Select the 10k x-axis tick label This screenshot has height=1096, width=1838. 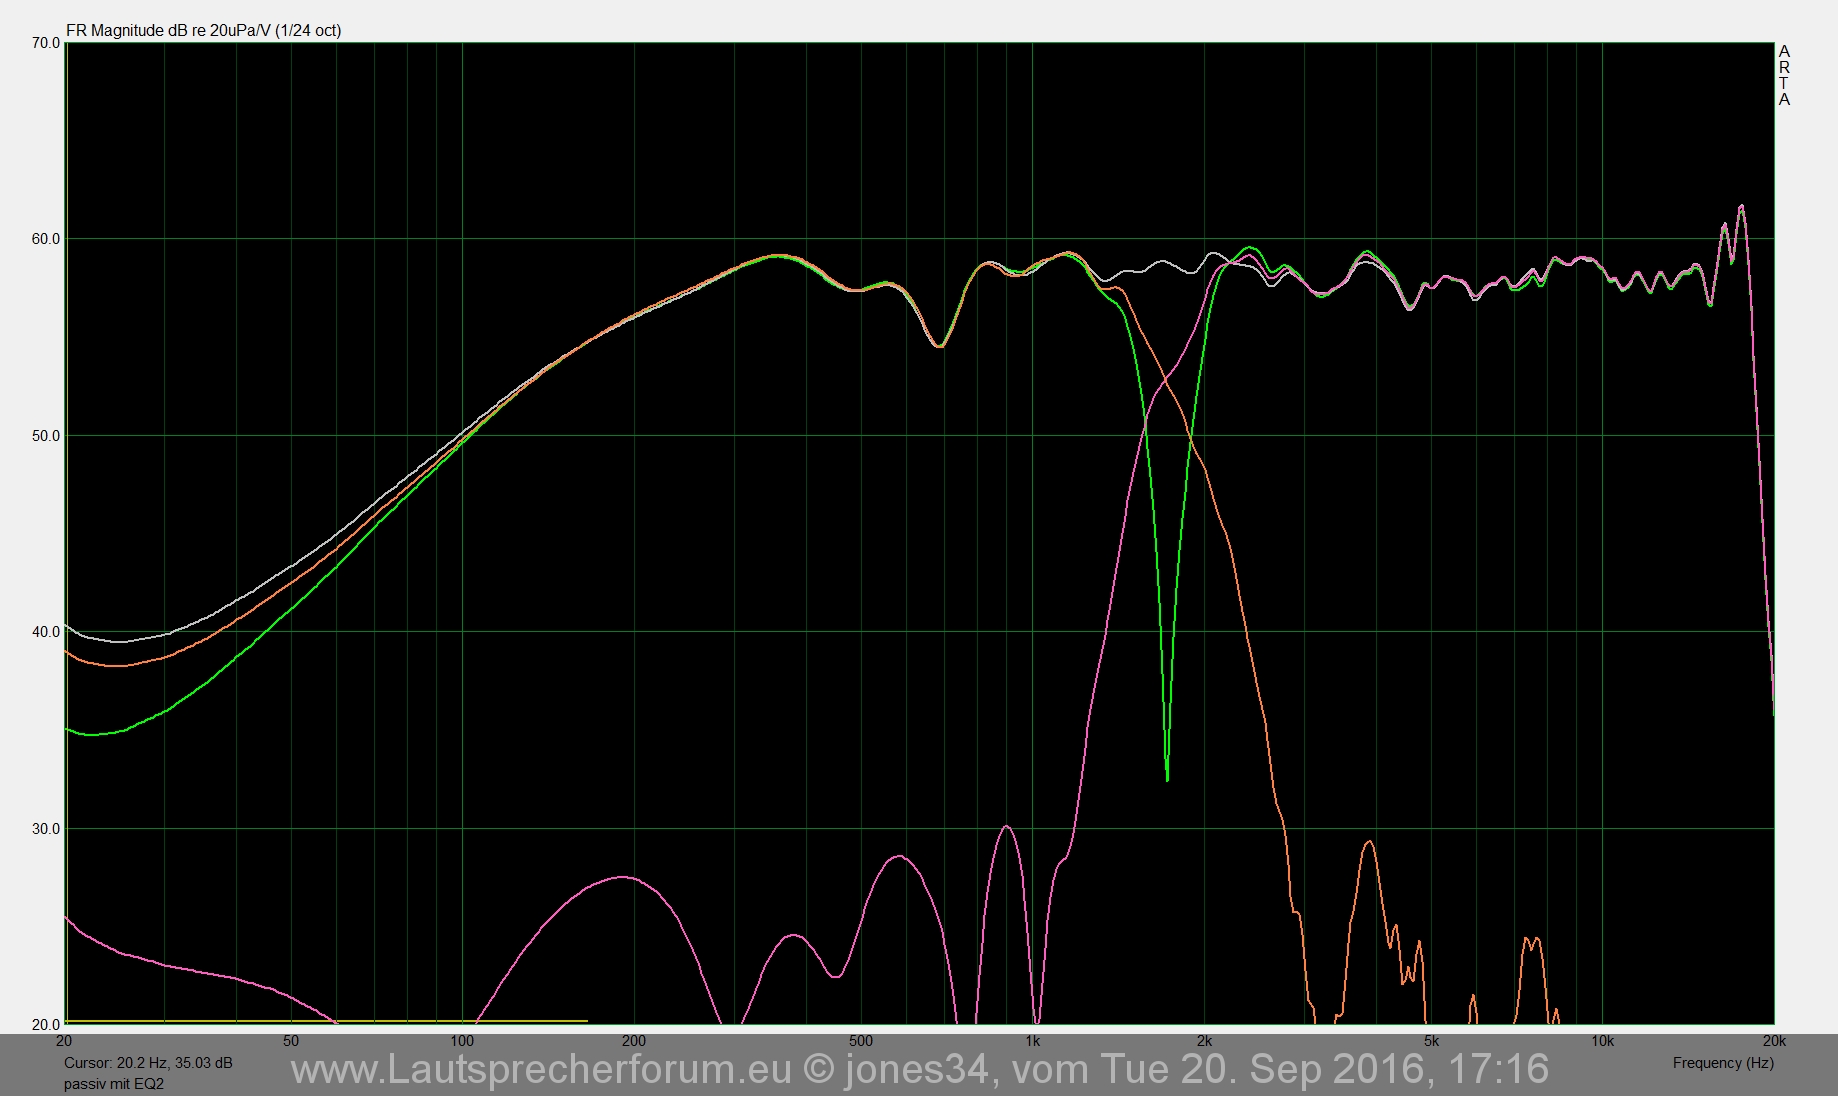[1602, 1041]
